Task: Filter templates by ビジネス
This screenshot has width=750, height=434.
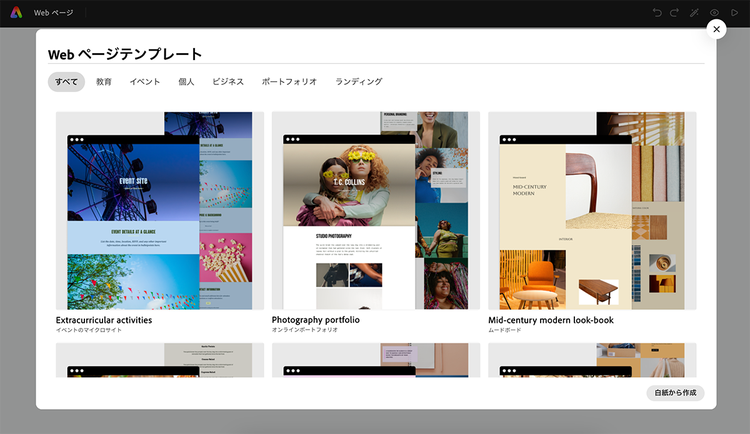Action: [227, 81]
